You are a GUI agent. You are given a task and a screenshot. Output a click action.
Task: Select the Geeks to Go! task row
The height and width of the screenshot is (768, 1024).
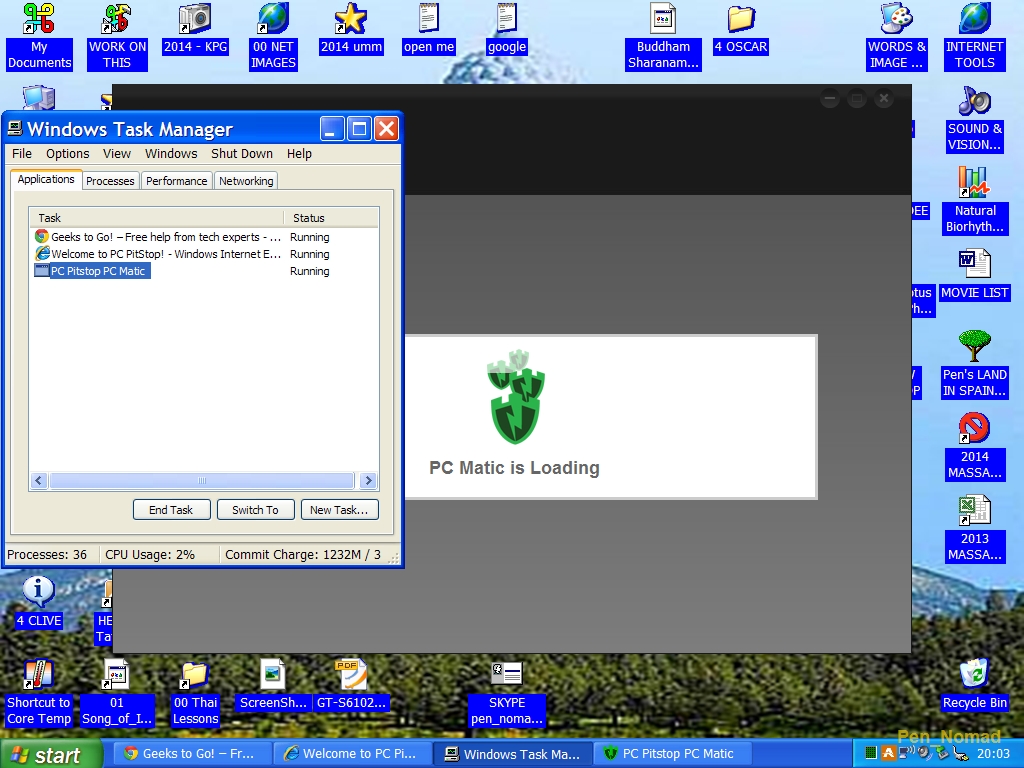coord(203,237)
